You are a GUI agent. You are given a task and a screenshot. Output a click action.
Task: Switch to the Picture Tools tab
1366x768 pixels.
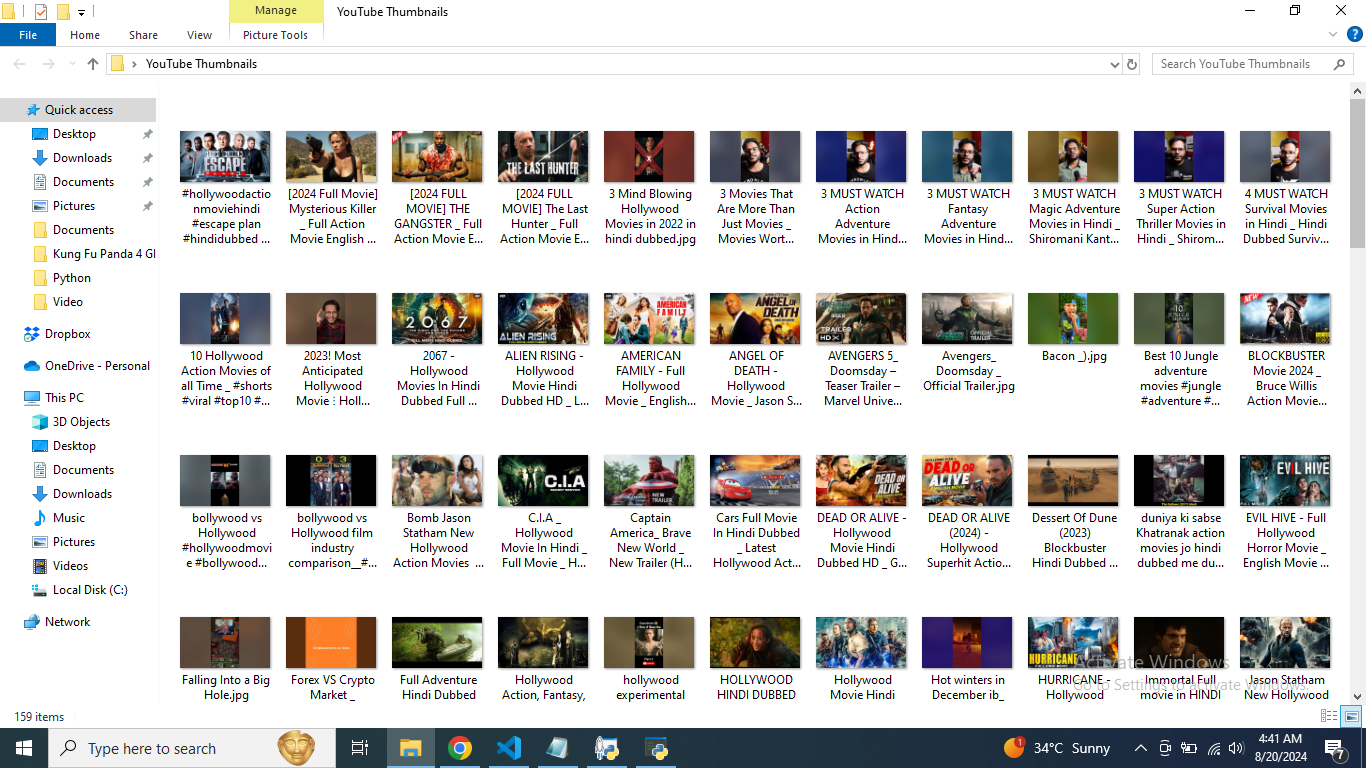275,35
